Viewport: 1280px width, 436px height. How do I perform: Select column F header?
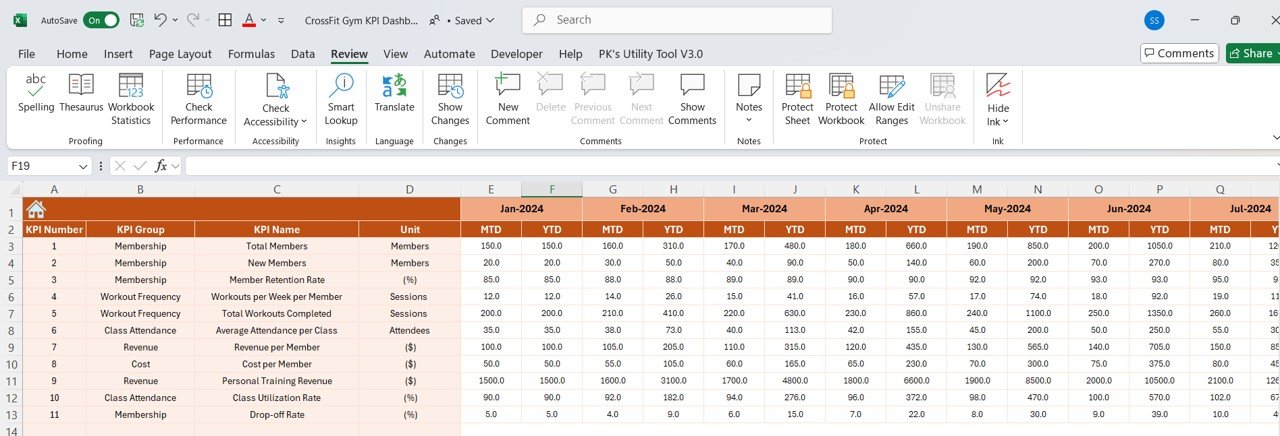[552, 189]
